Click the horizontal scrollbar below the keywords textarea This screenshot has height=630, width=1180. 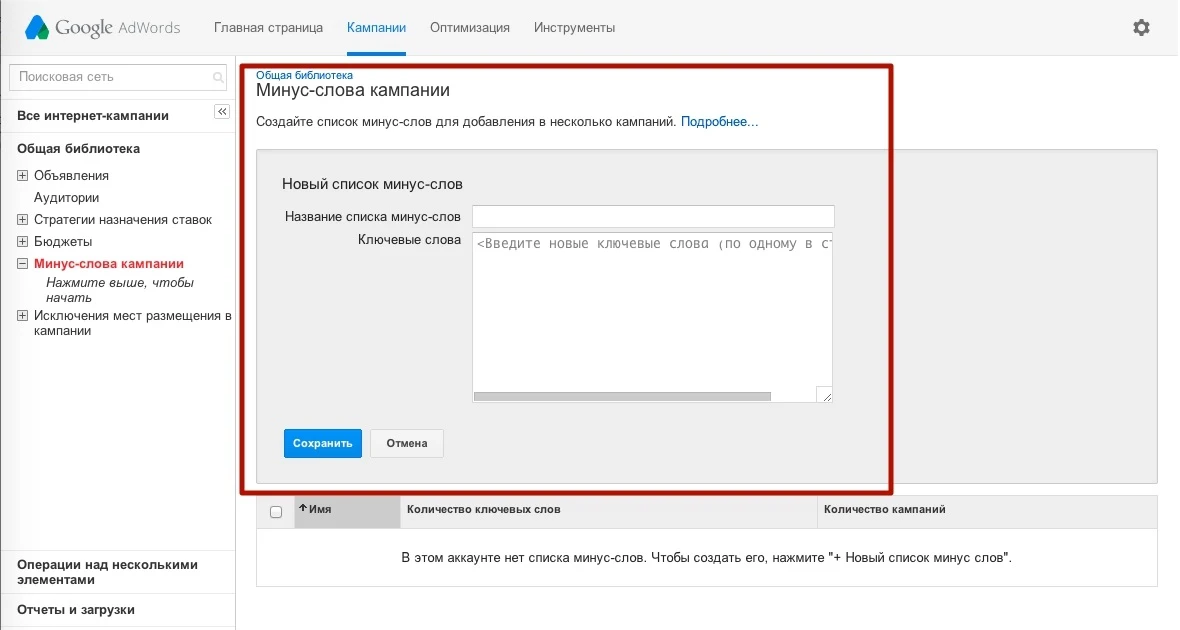[620, 396]
